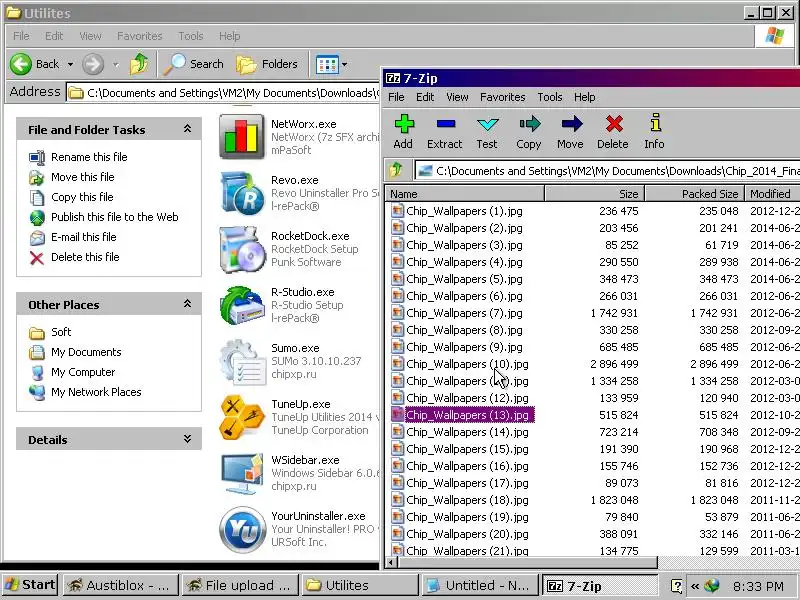Open My Computer in Other Places

click(x=83, y=372)
